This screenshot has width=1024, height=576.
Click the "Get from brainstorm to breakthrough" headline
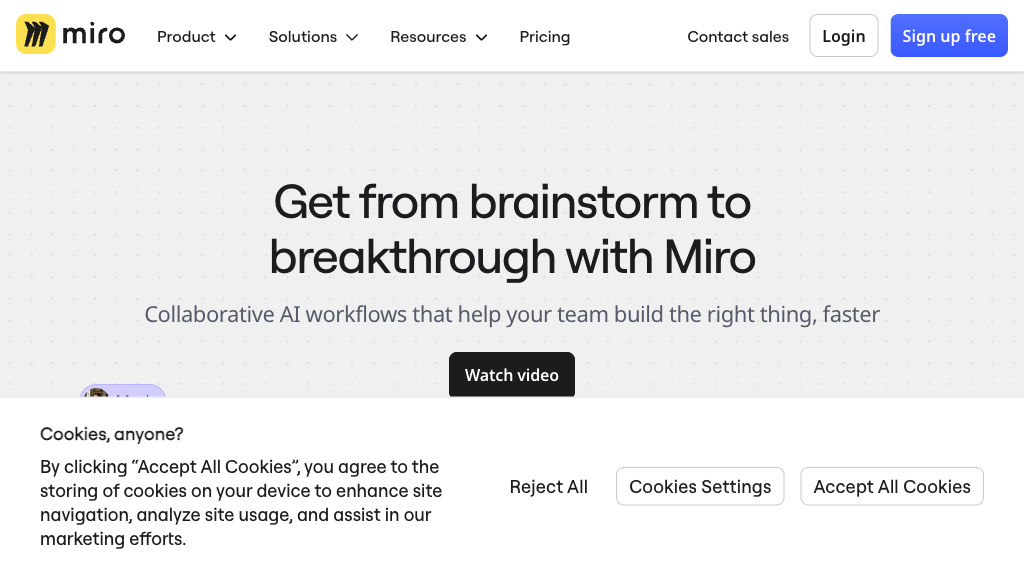coord(512,230)
